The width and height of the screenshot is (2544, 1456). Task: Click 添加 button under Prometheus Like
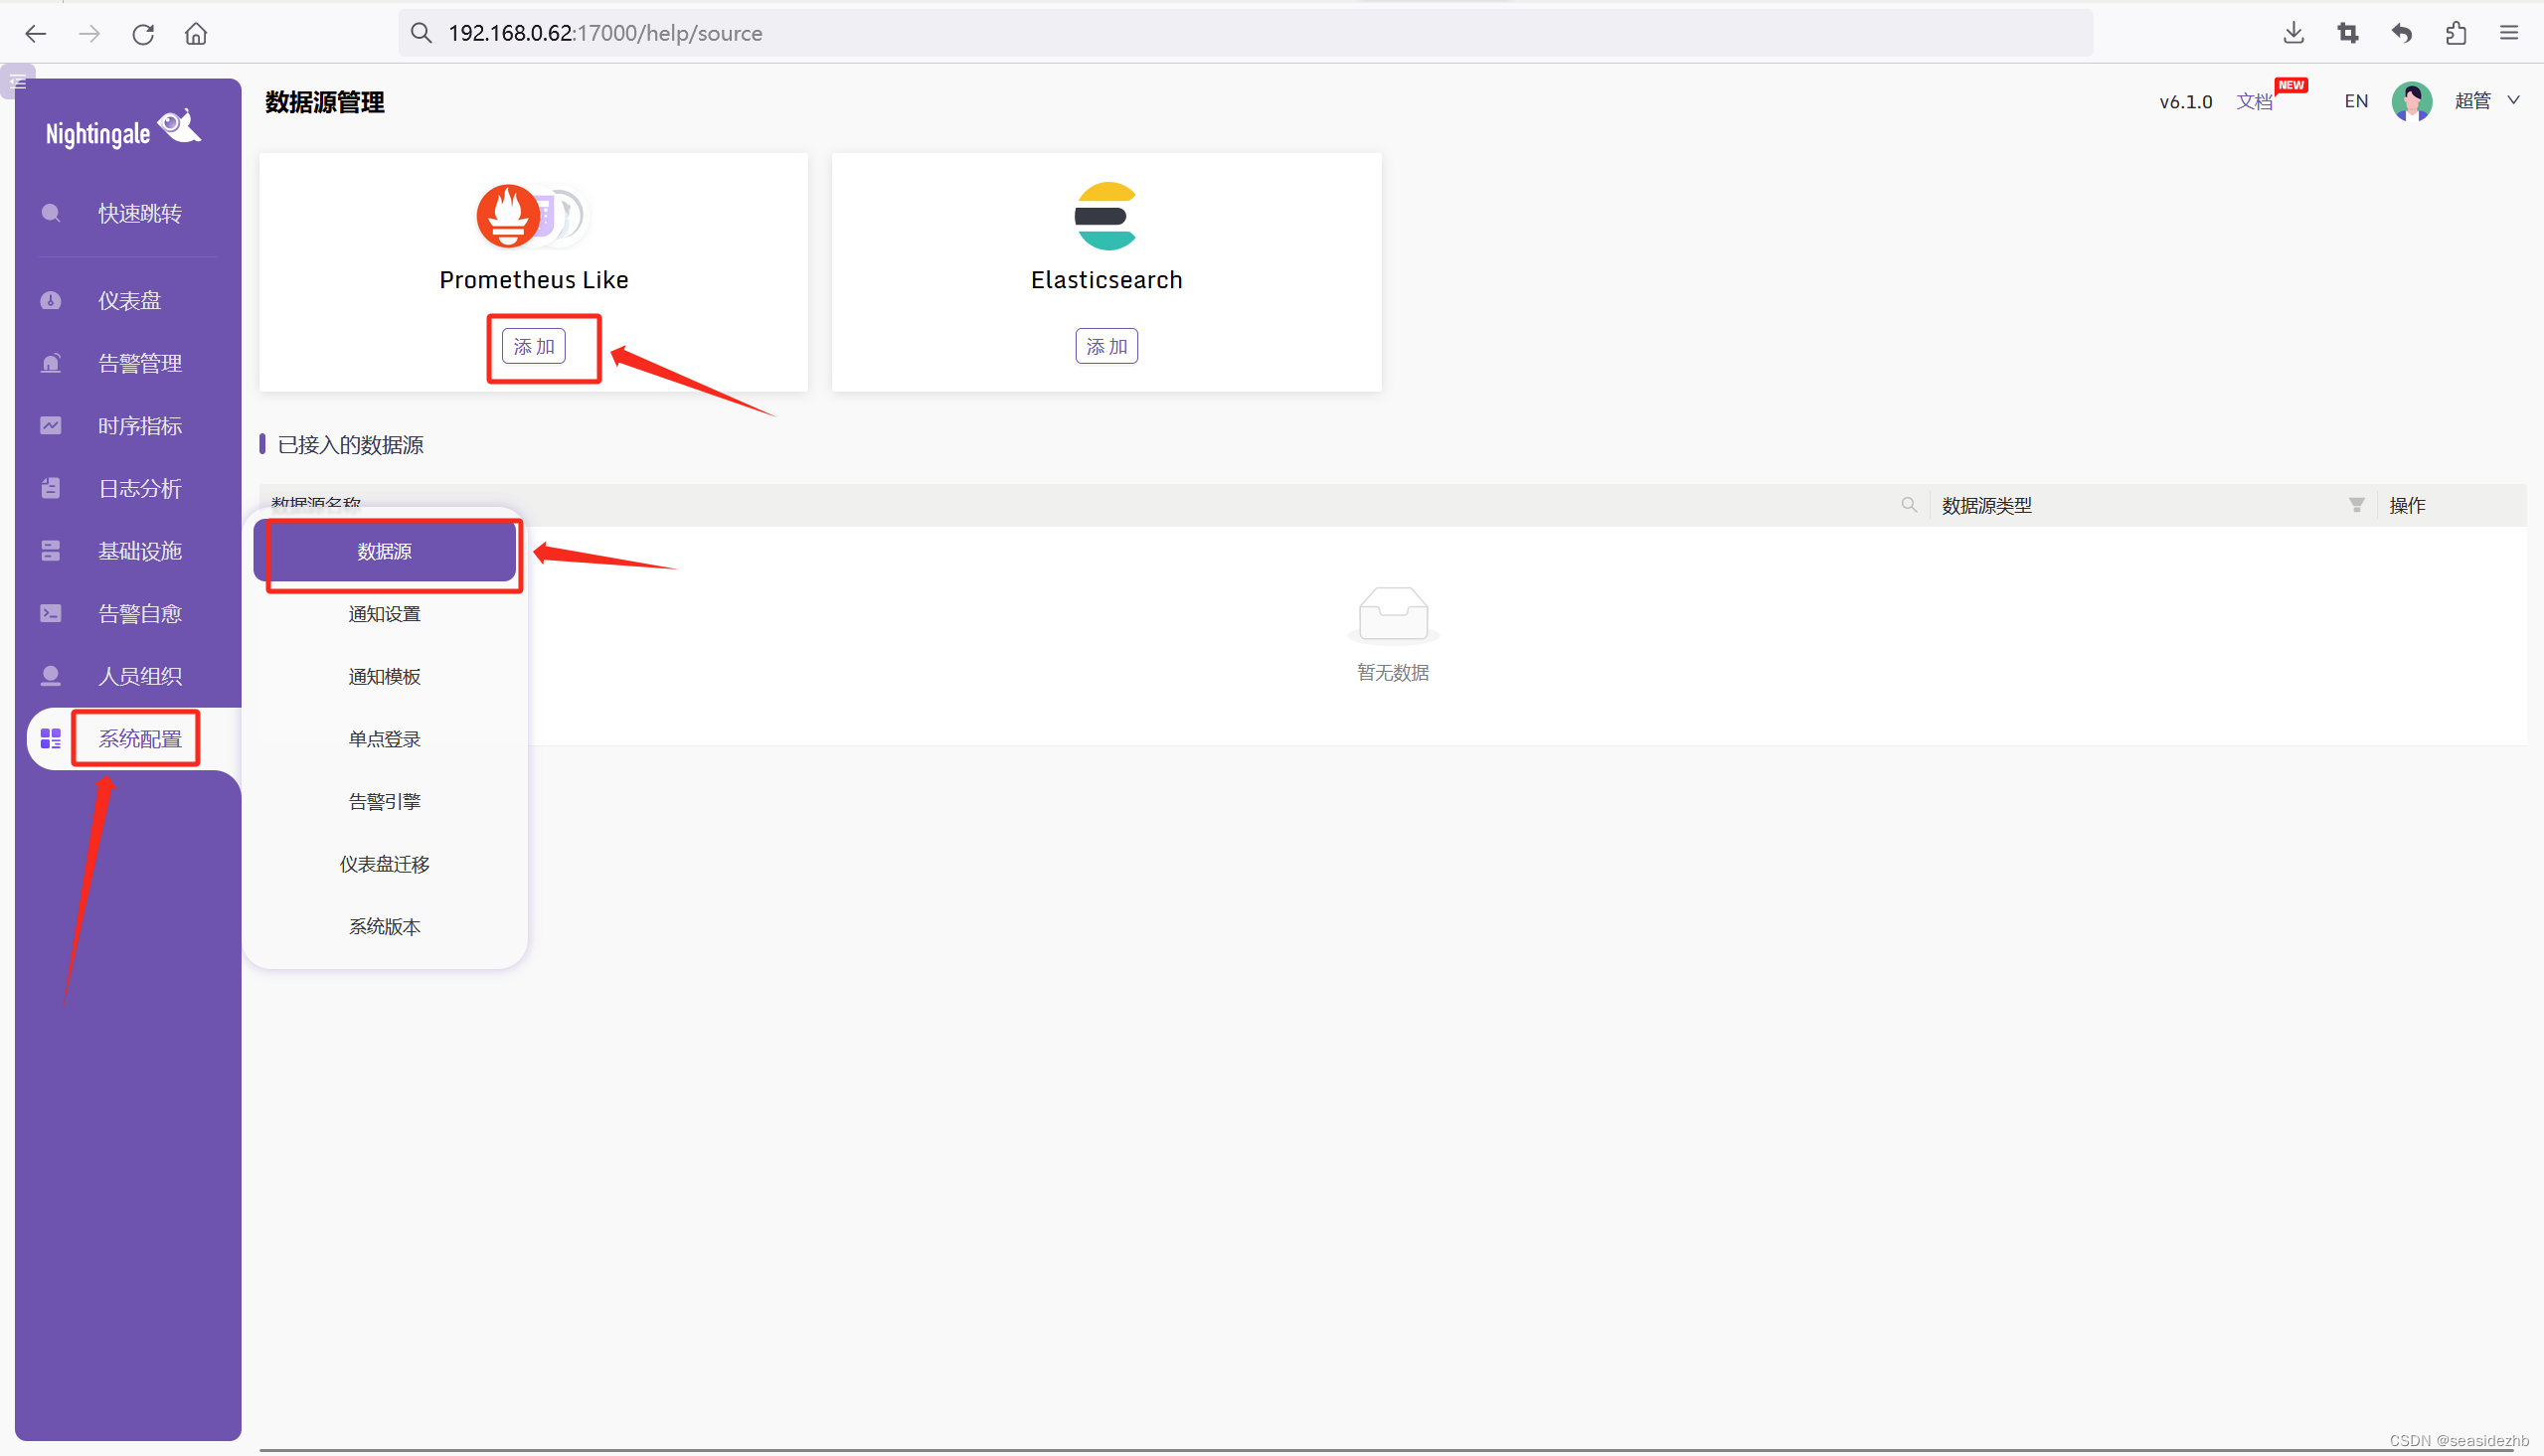[533, 344]
